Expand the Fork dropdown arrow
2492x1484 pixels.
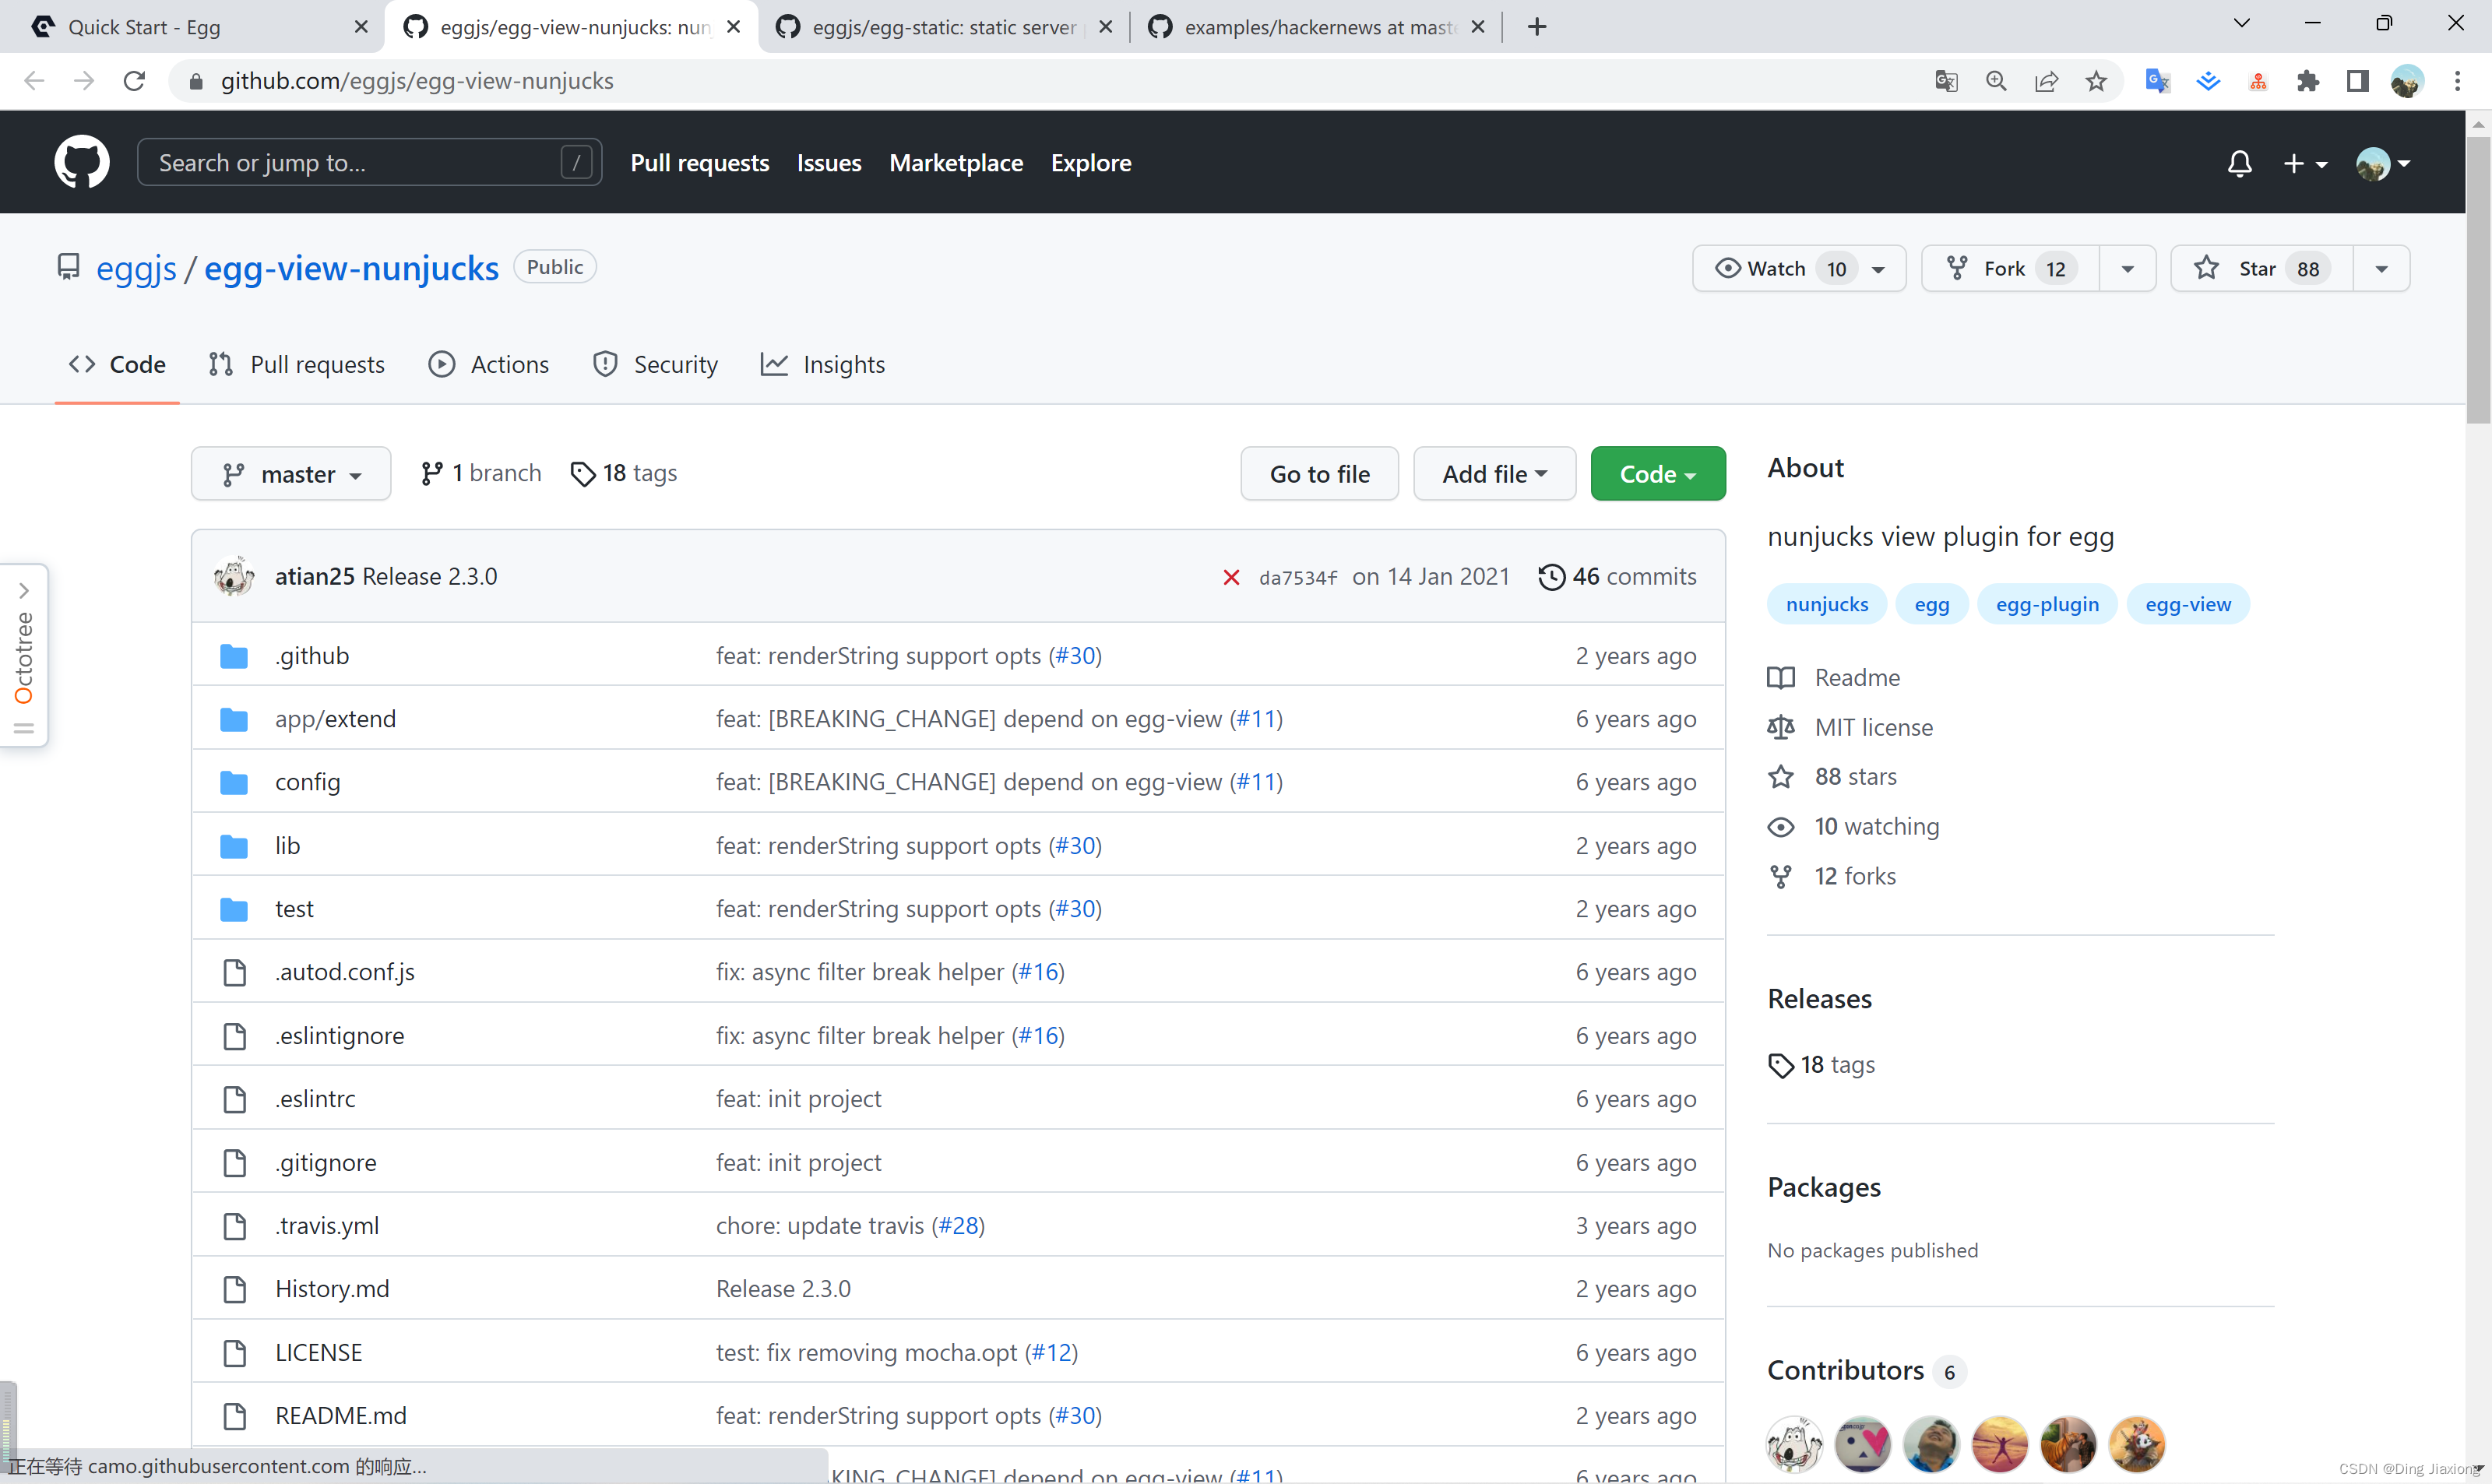(x=2128, y=268)
